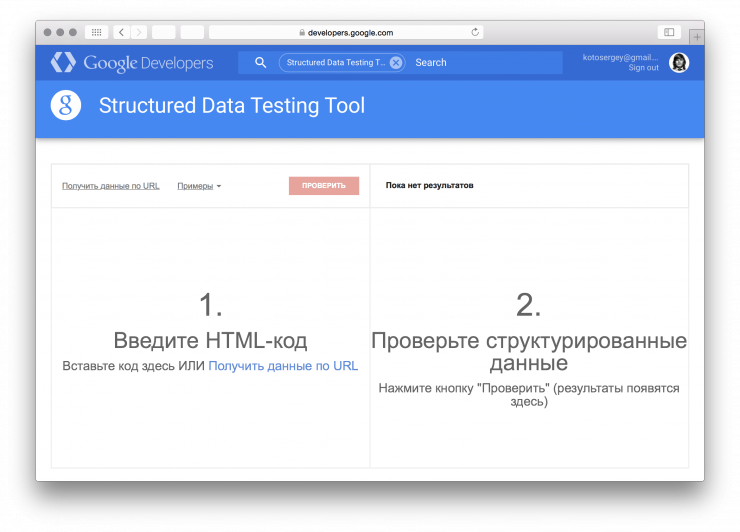Expand the Примеры dropdown
The image size is (740, 532).
coord(199,186)
